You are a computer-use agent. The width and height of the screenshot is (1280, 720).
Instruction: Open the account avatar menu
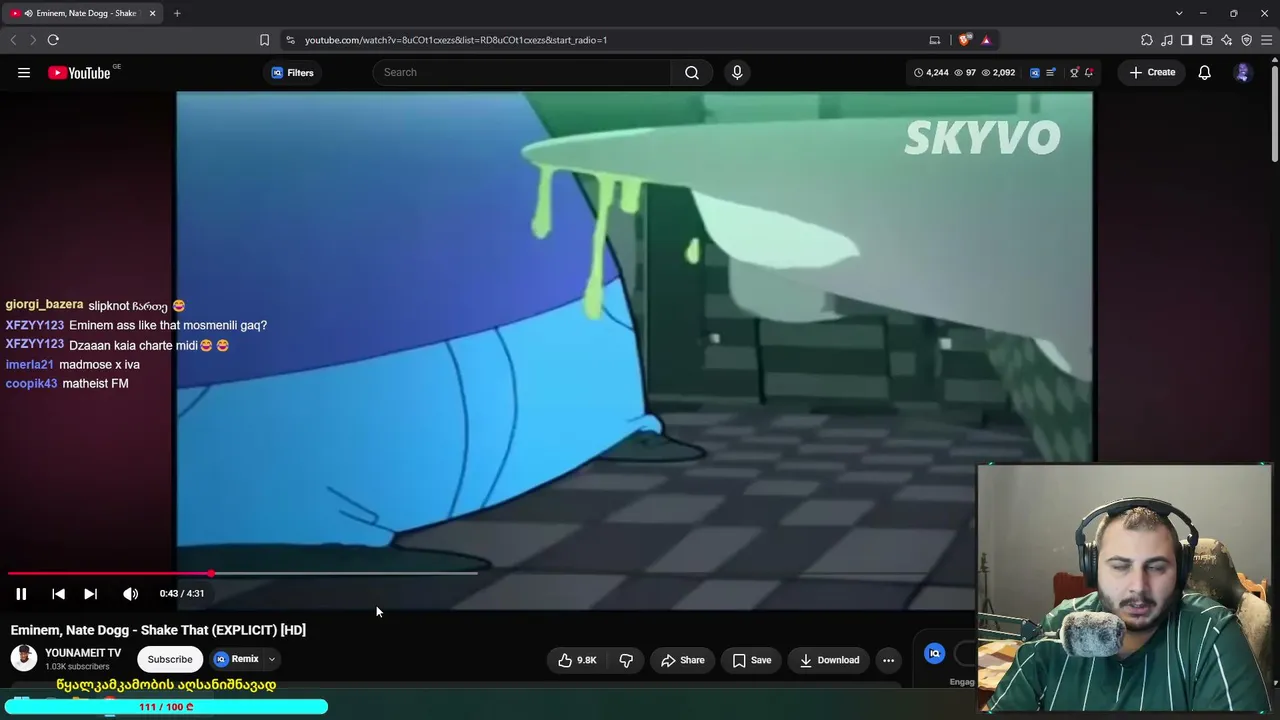point(1243,72)
